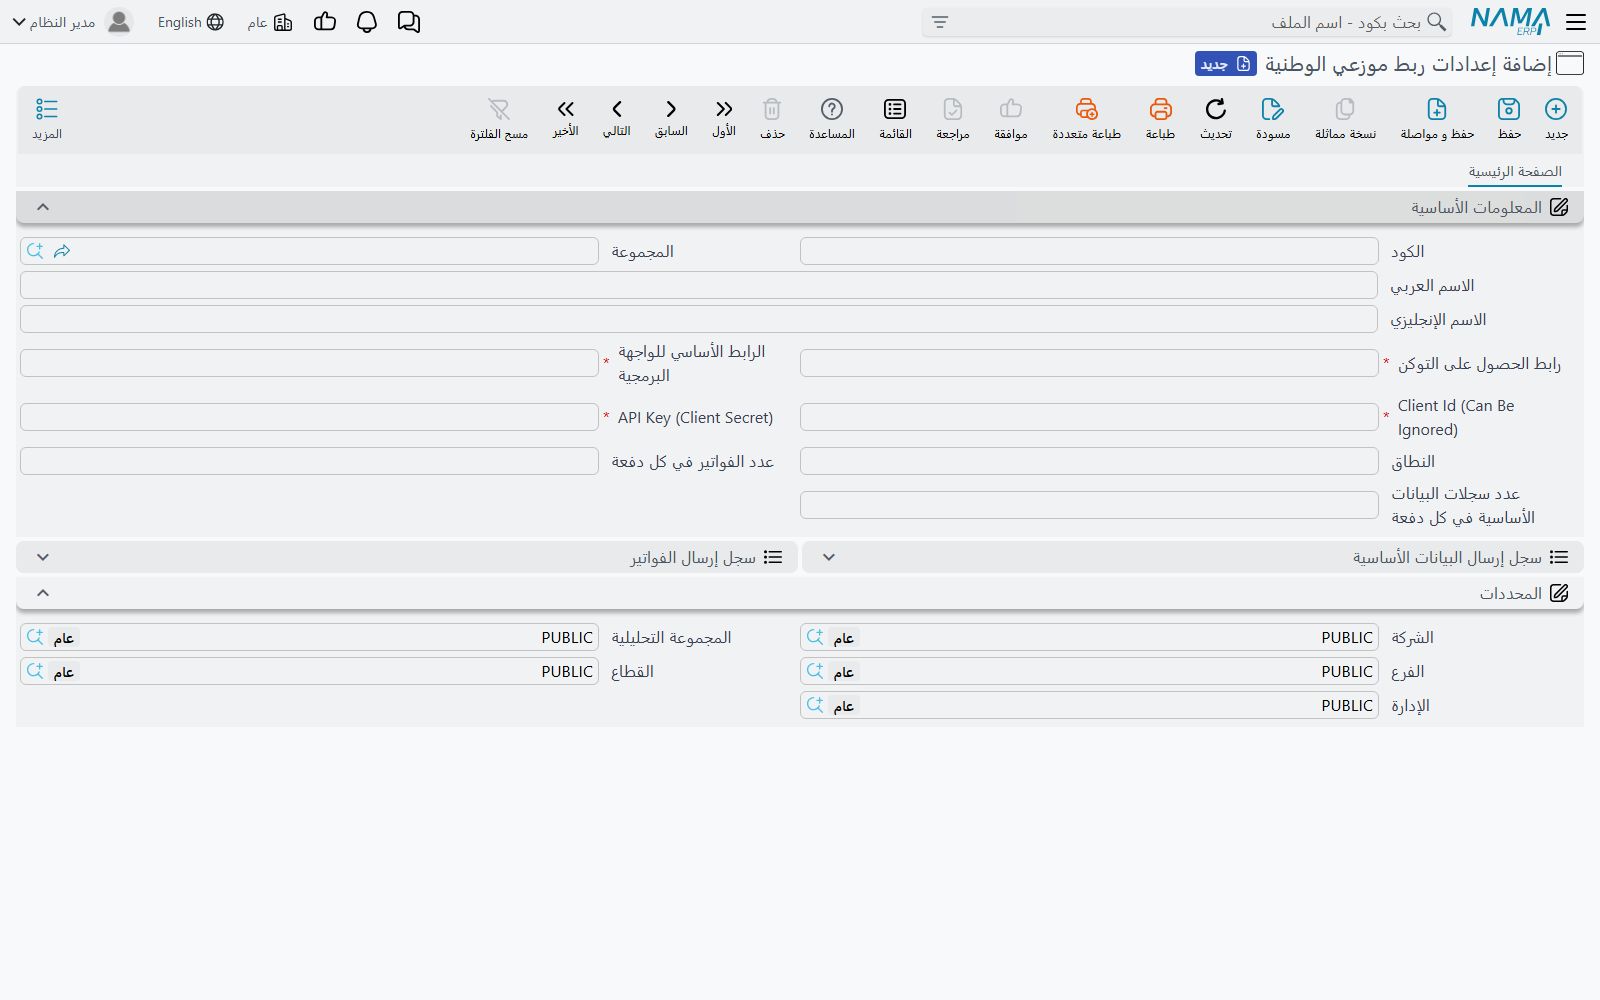Collapse the المحددات section

43,593
